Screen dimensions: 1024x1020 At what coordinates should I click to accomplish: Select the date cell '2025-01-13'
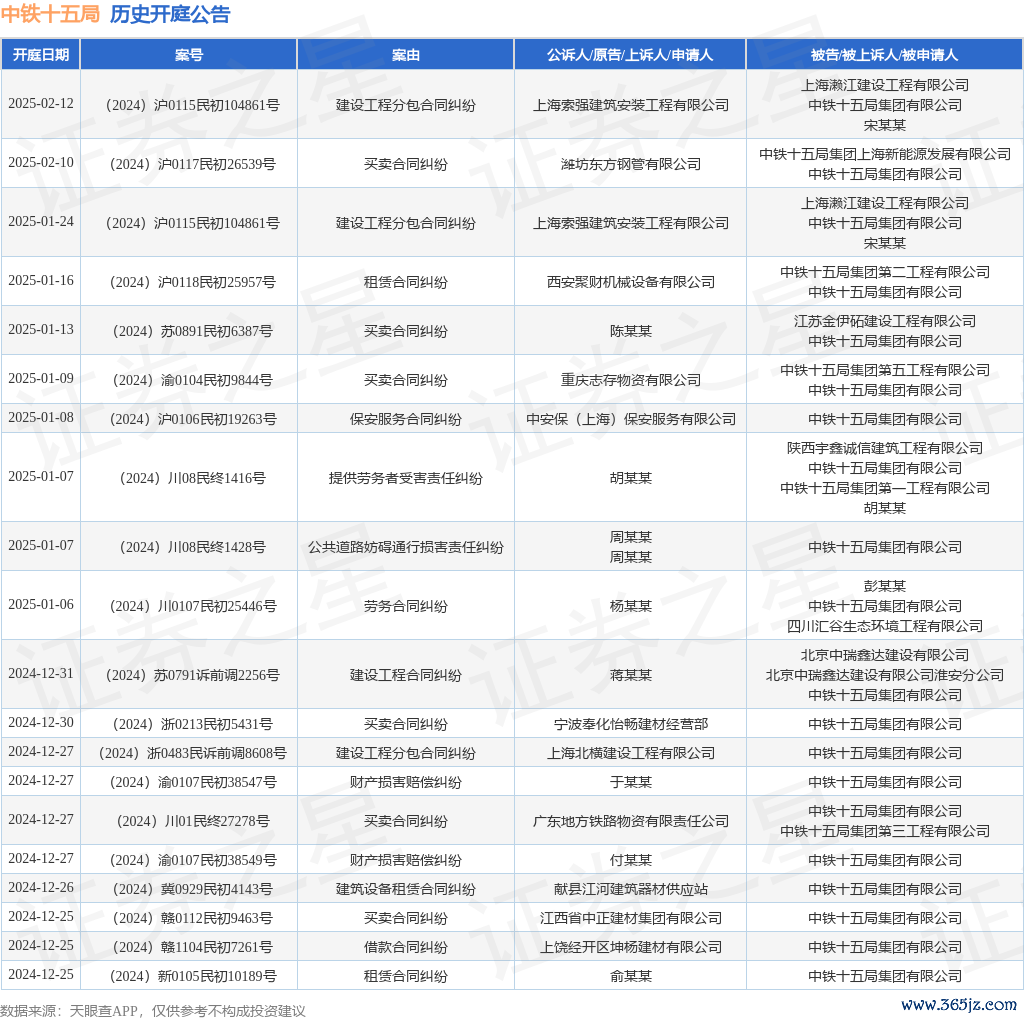40,330
